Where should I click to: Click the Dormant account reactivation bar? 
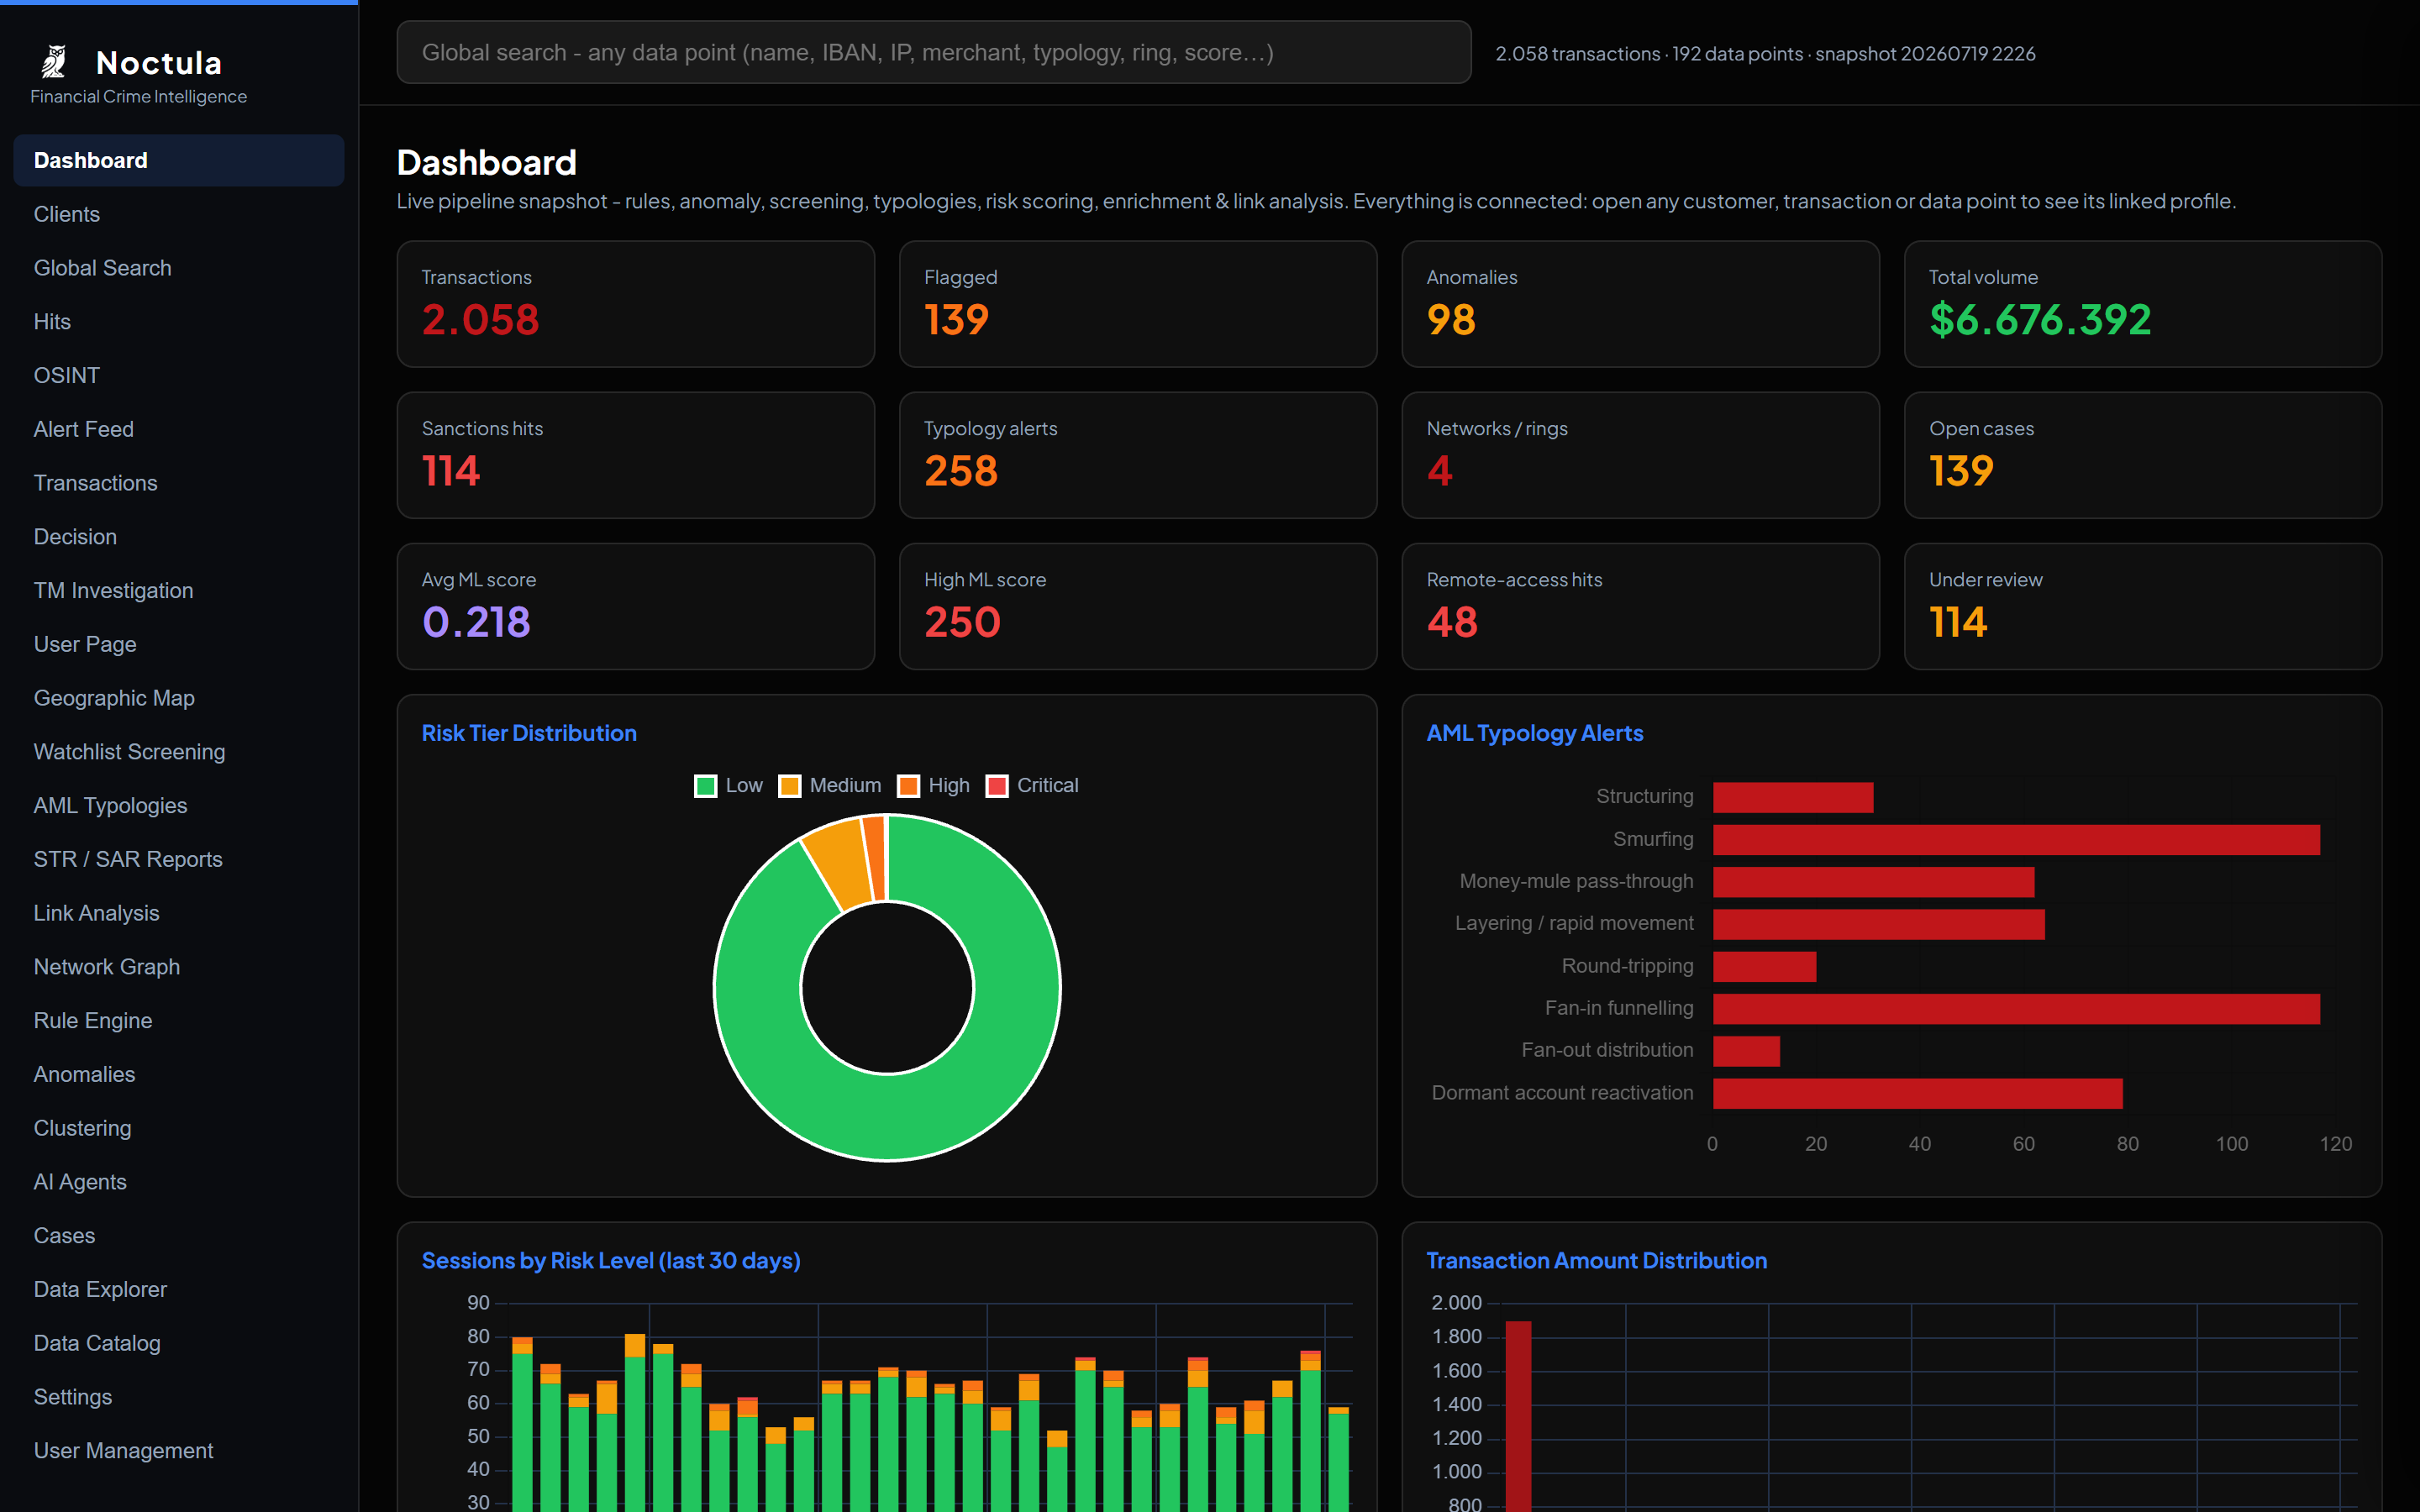coord(1918,1094)
